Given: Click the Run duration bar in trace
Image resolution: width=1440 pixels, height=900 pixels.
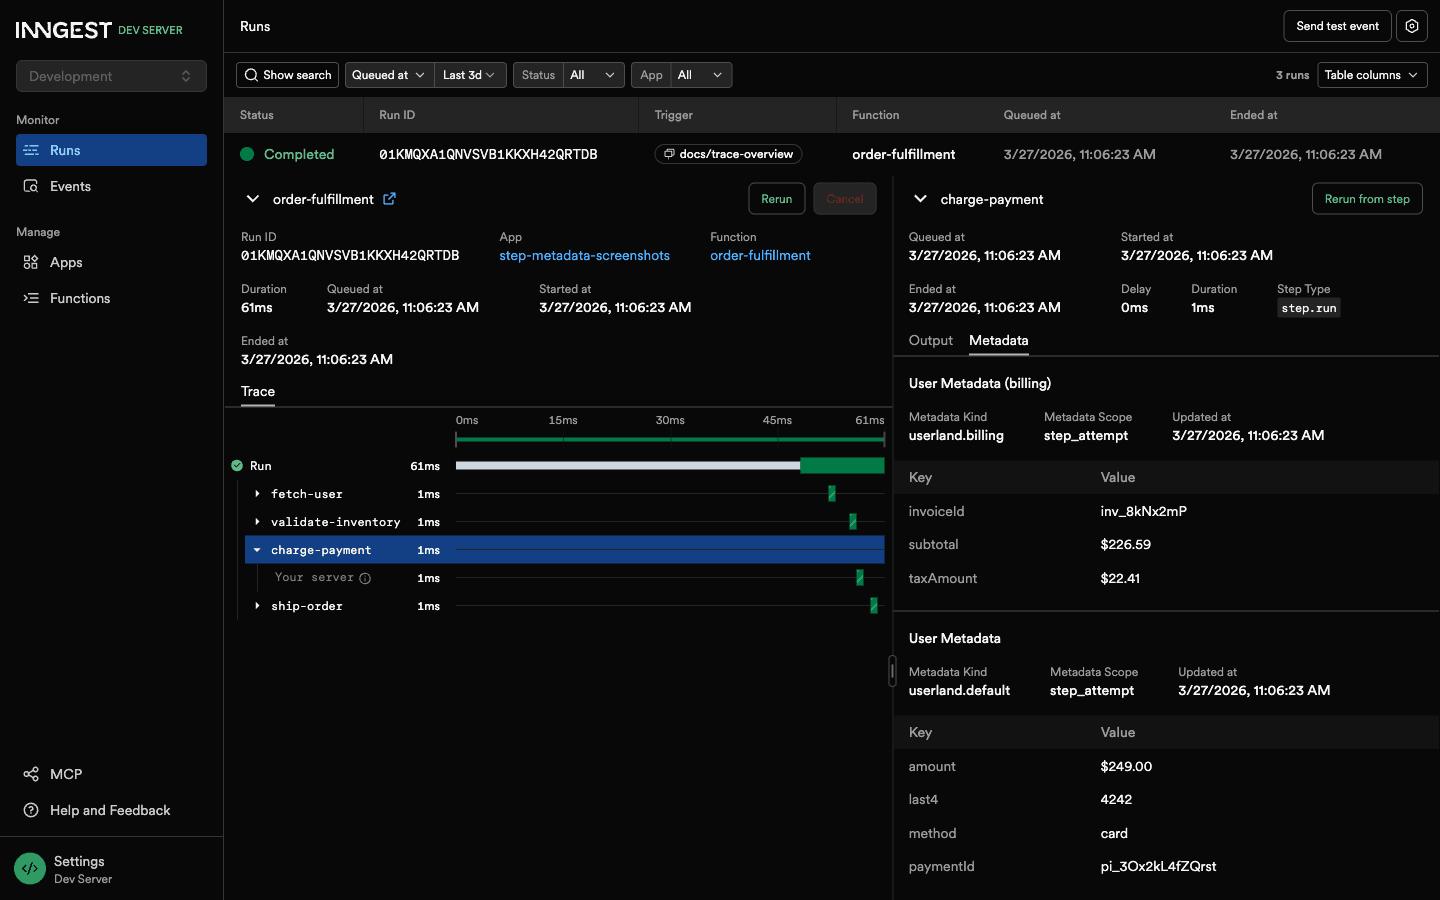Looking at the screenshot, I should point(670,466).
